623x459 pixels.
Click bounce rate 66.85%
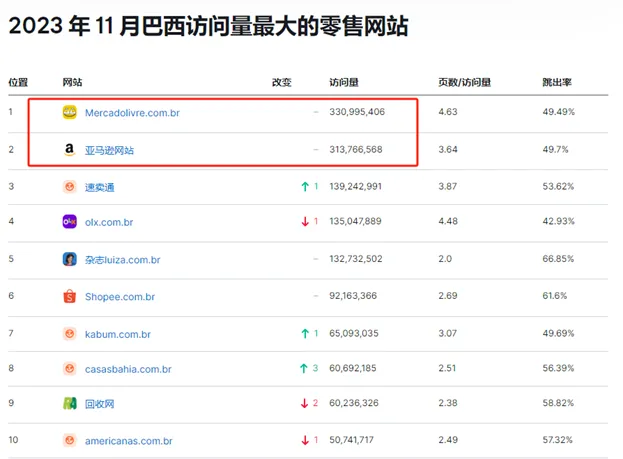point(558,259)
